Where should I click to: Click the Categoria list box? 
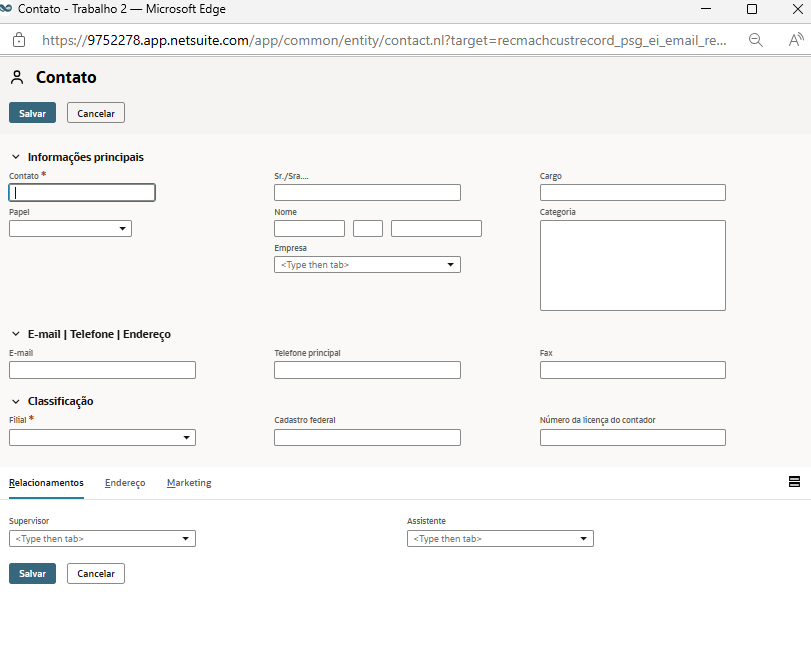tap(632, 265)
